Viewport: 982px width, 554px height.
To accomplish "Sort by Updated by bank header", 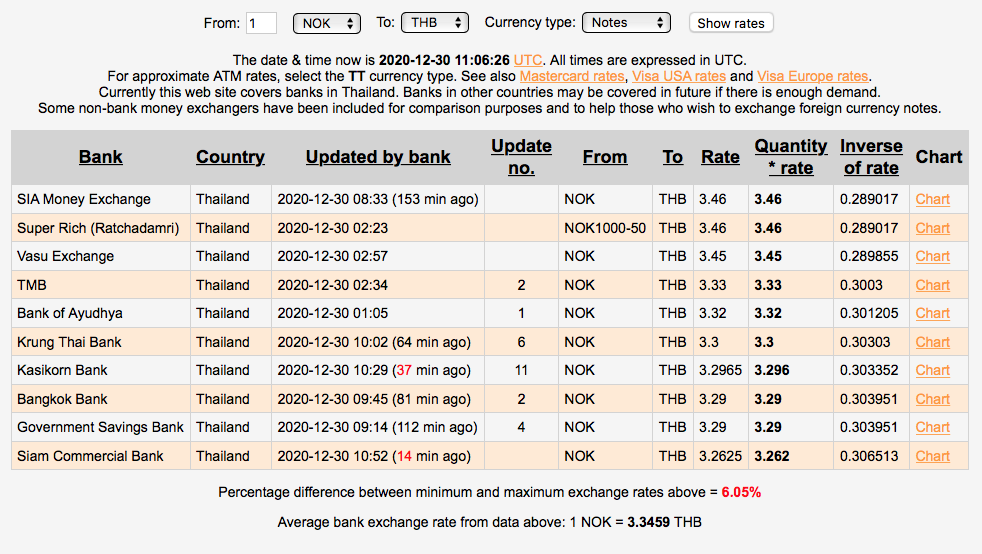I will point(378,157).
